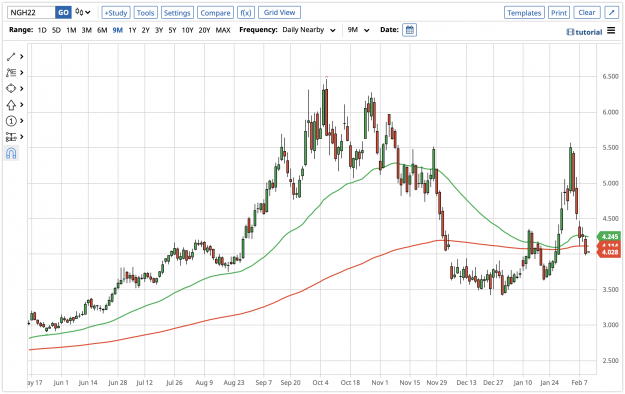Click the 6.500 price axis label

point(610,77)
